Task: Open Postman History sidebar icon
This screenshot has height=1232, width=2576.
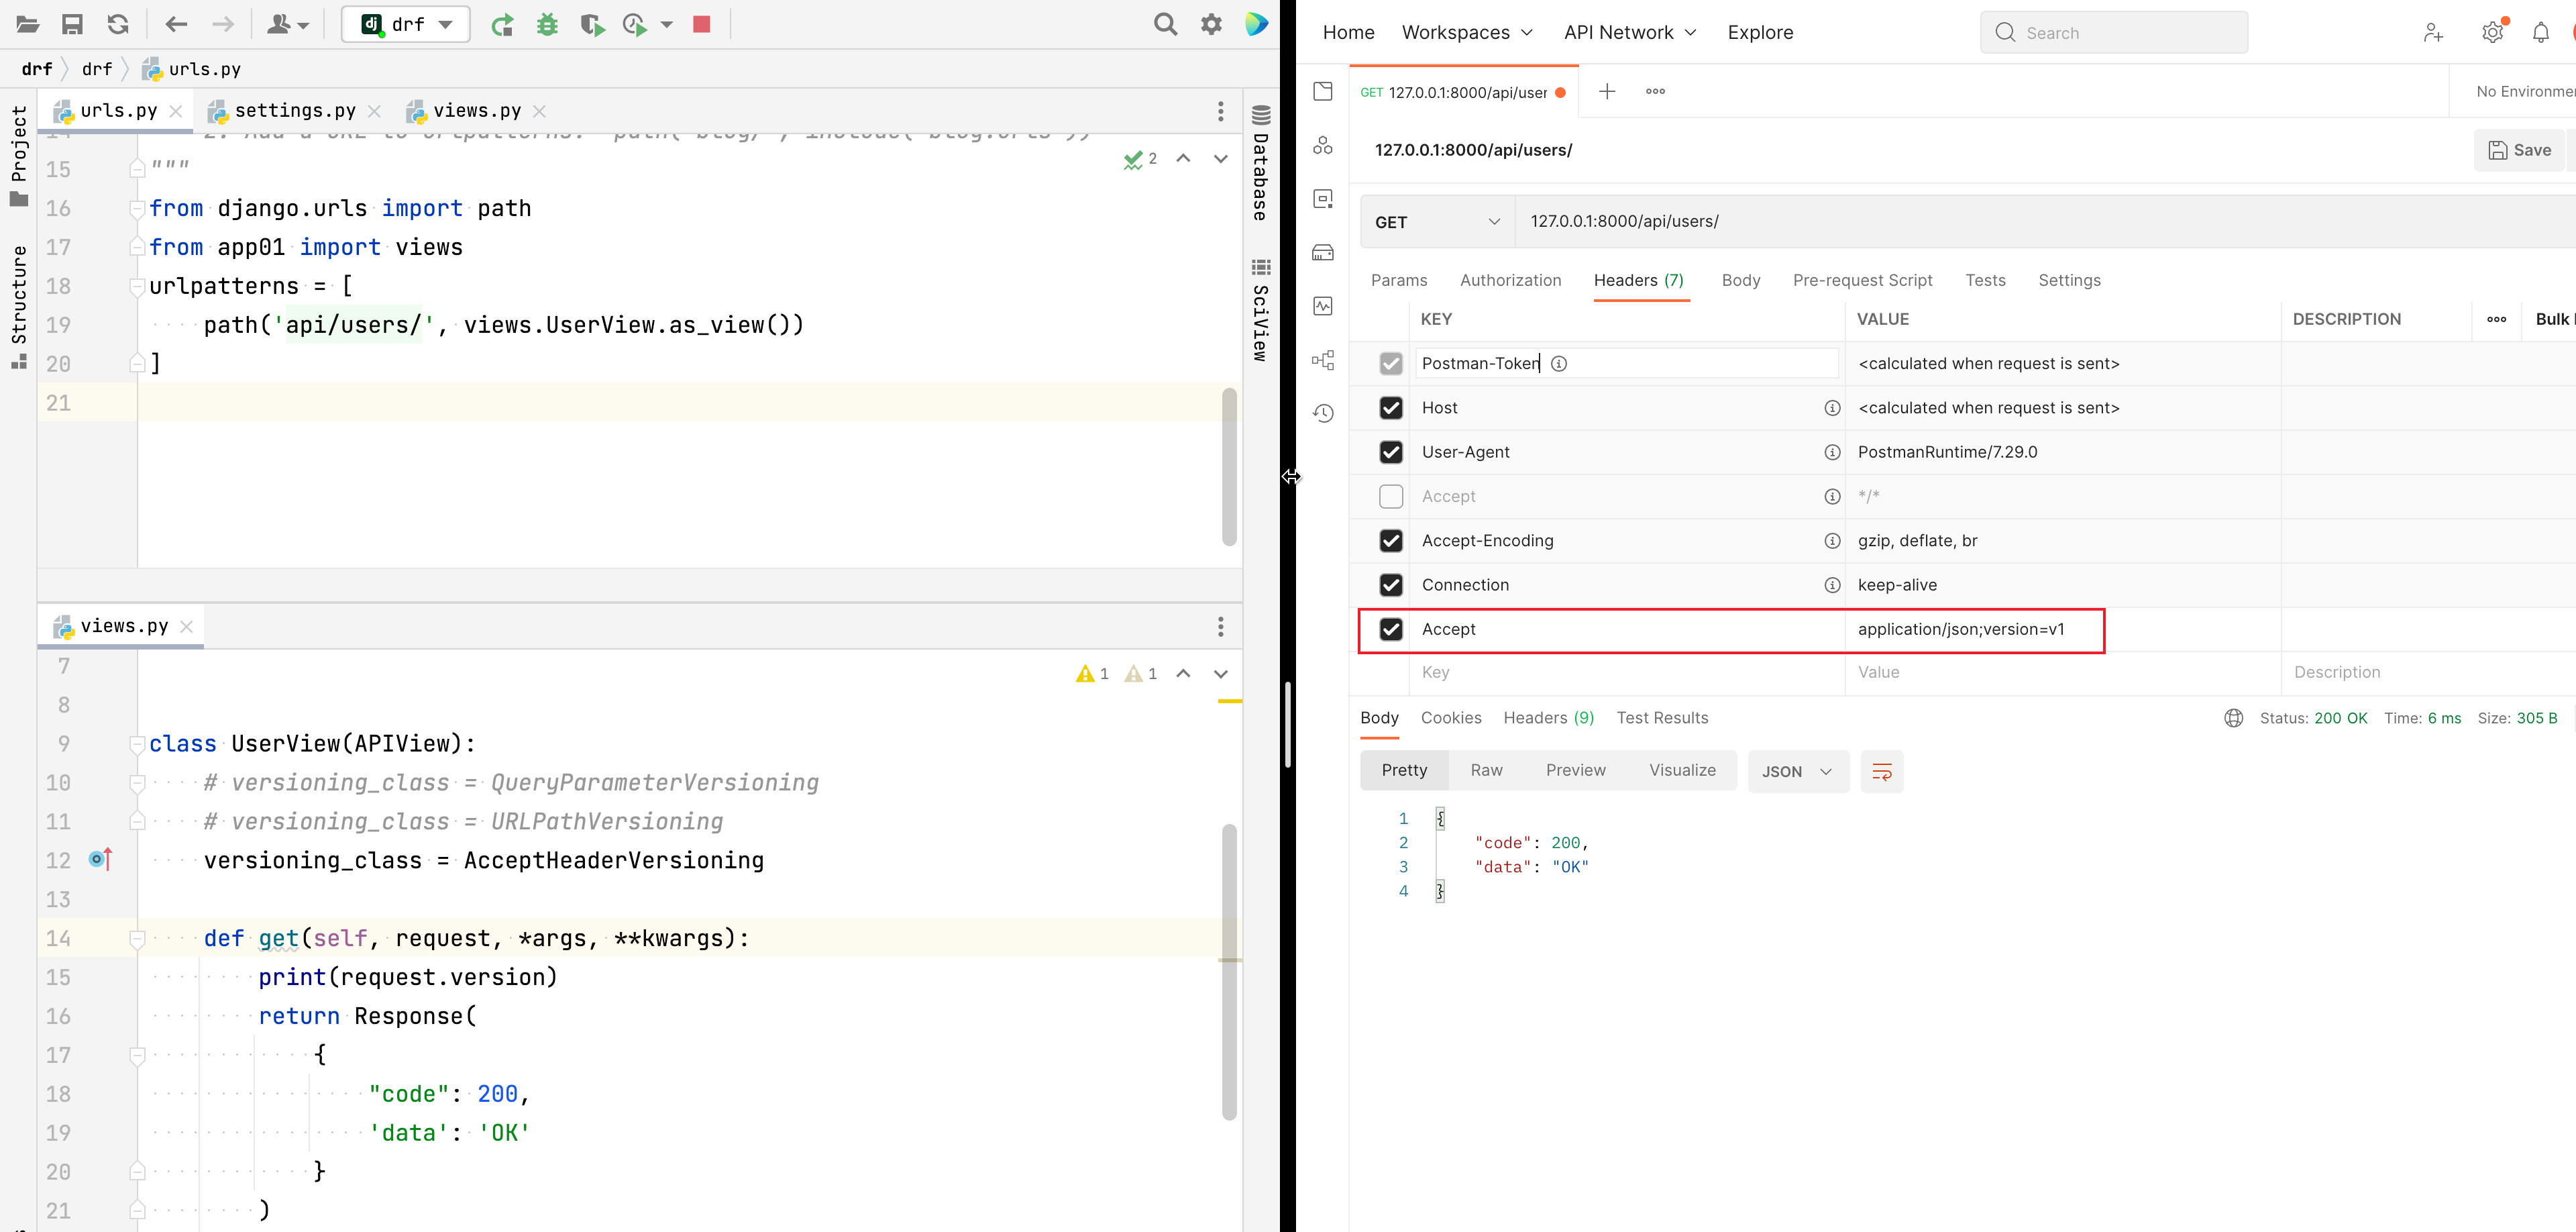Action: [1323, 413]
